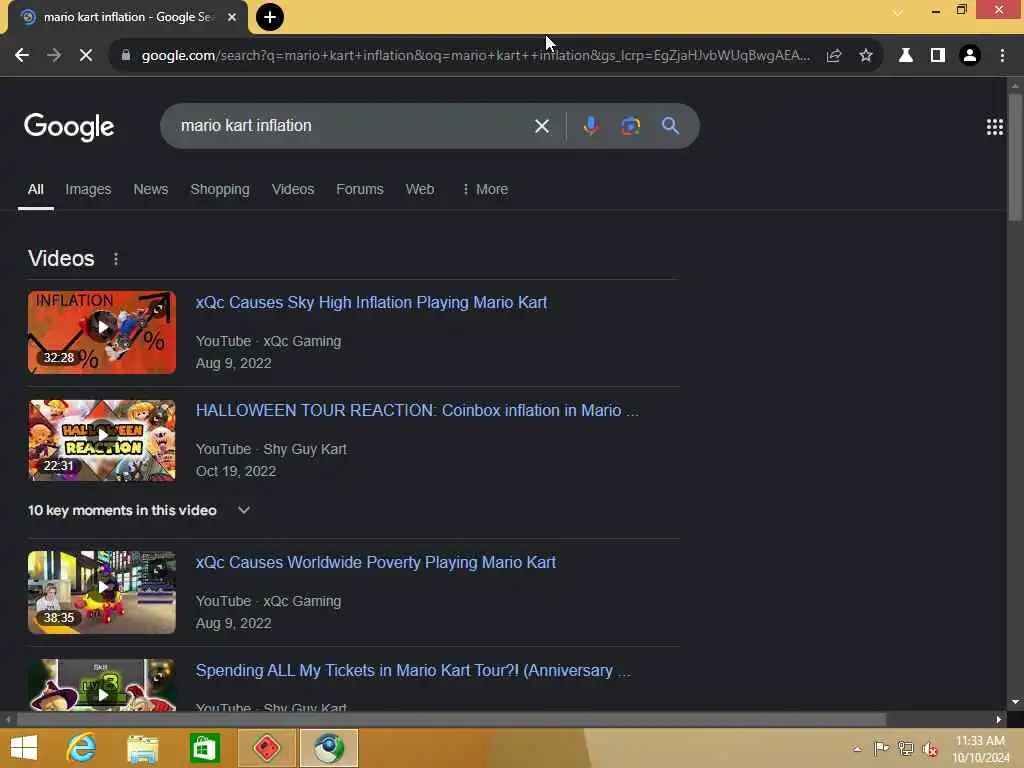Click into the Google search field
The width and height of the screenshot is (1024, 768).
click(353, 125)
